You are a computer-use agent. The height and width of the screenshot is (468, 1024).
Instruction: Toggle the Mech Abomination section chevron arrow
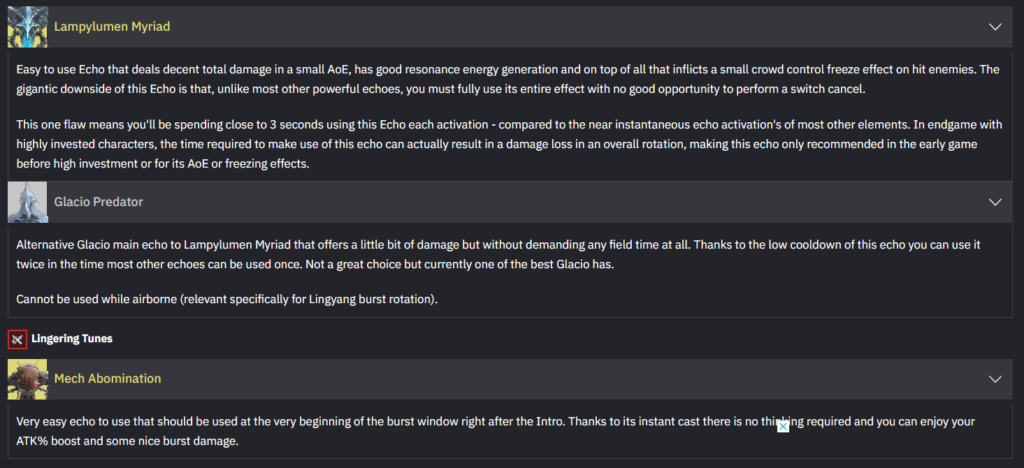pos(994,379)
